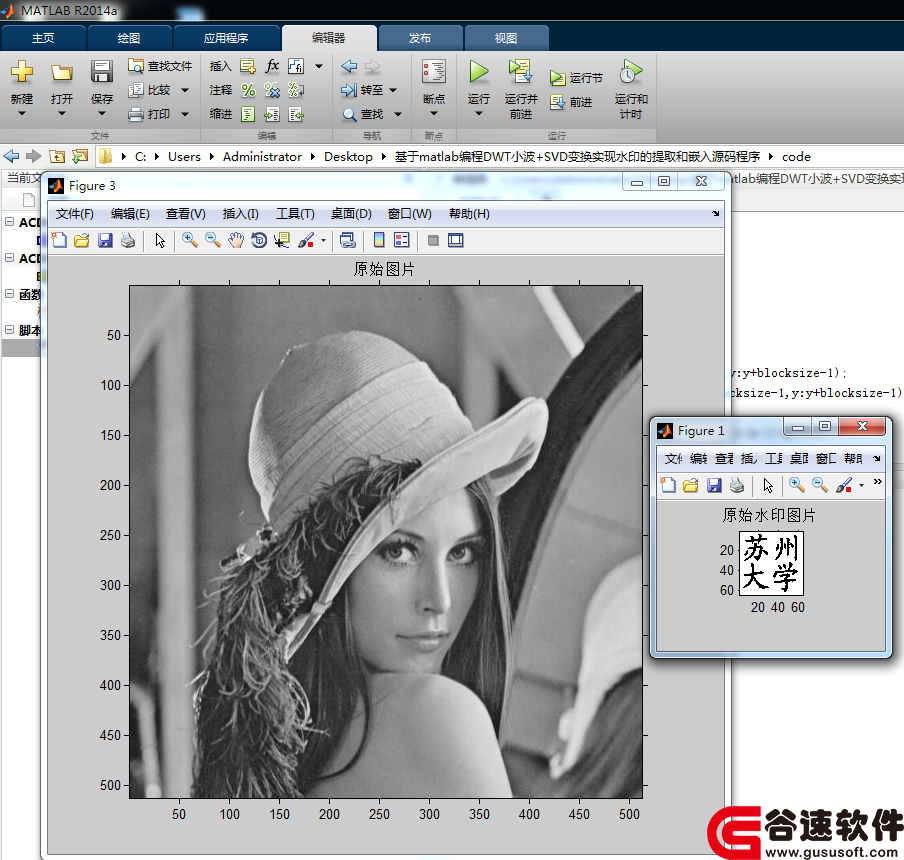Click the Link Plot icon in Figure 3 toolbar
This screenshot has height=860, width=904.
pos(348,240)
